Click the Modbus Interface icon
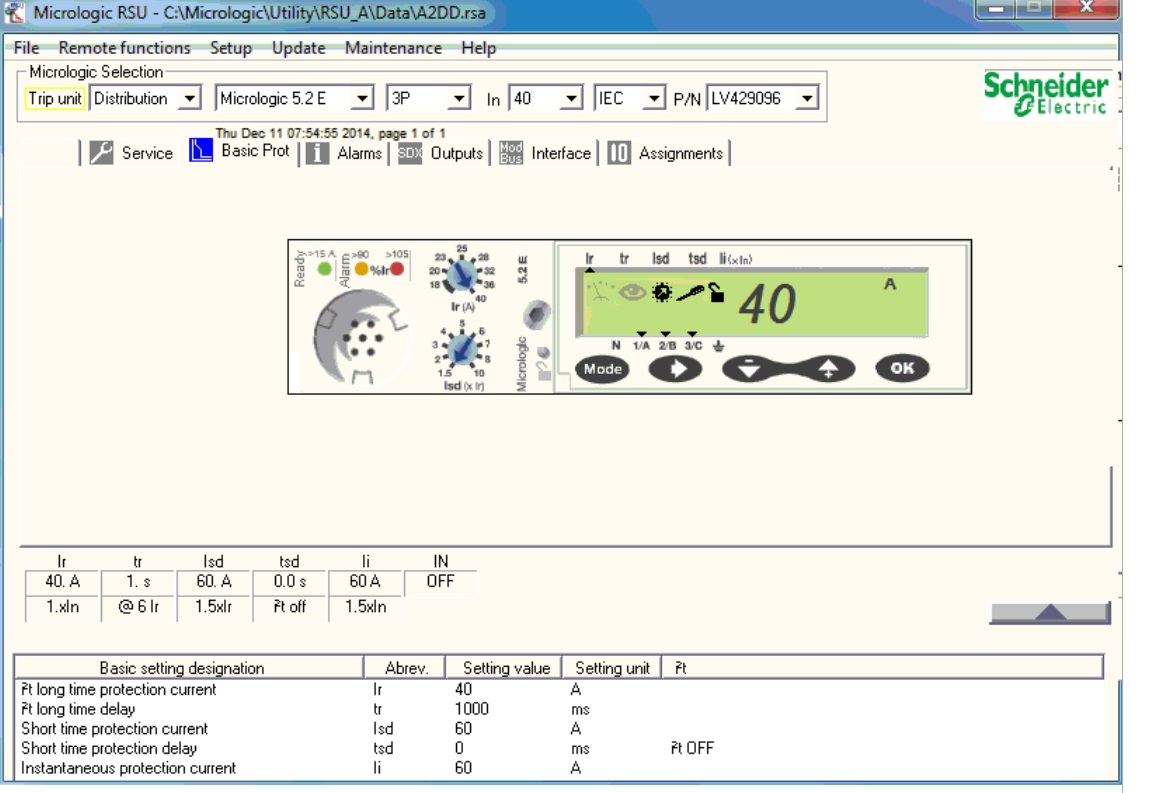 (511, 153)
